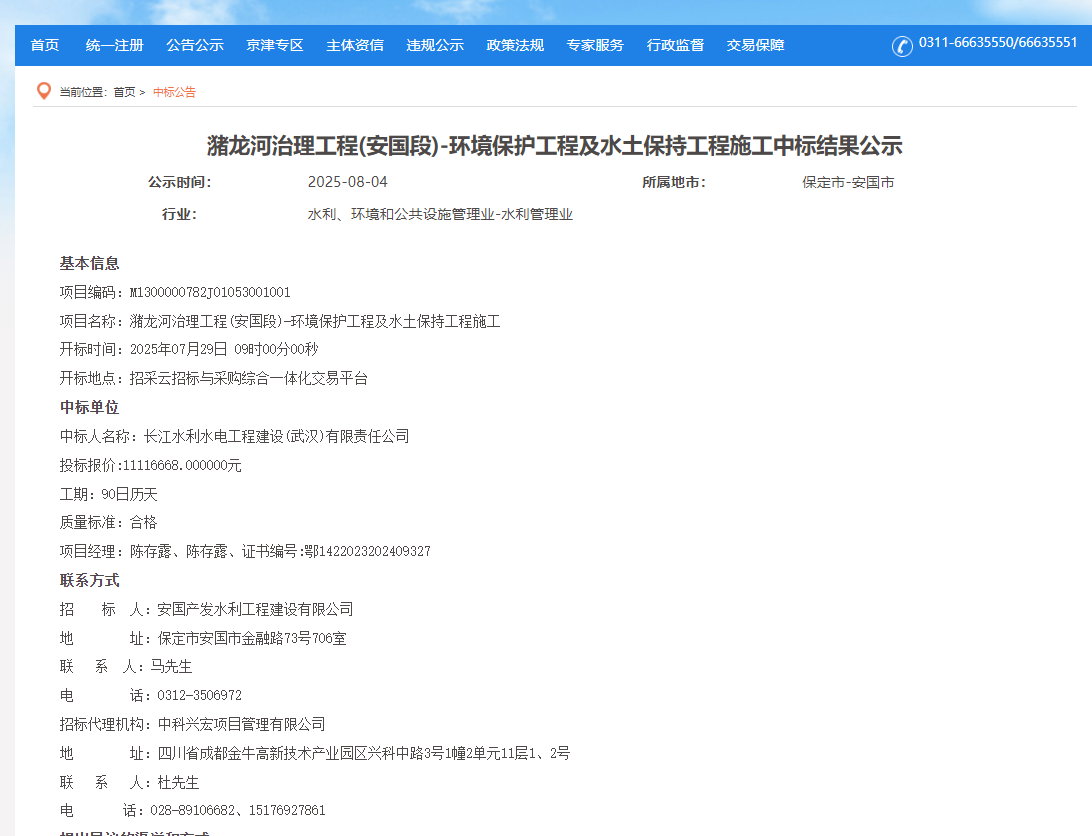The image size is (1092, 836).
Task: Visit the 主体资信 credit information page
Action: coord(354,45)
